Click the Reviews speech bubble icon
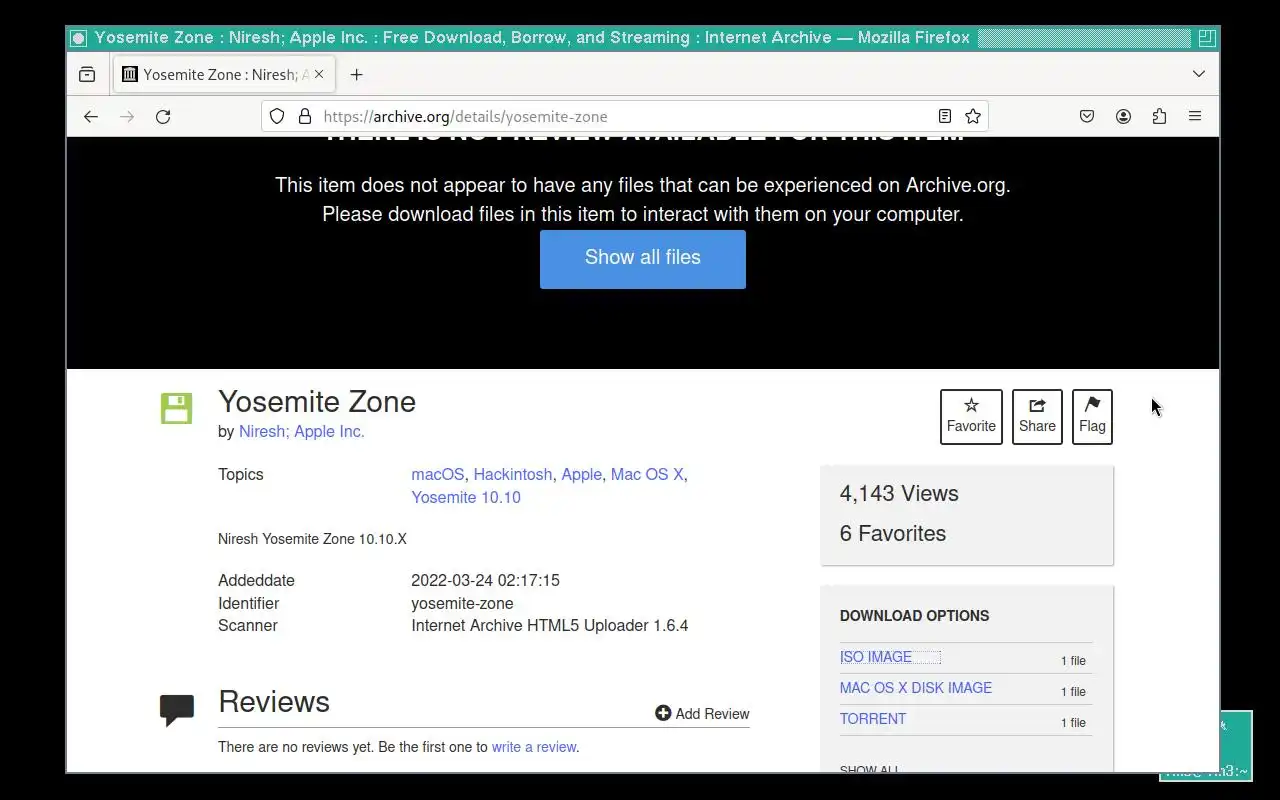The image size is (1280, 800). click(x=177, y=710)
